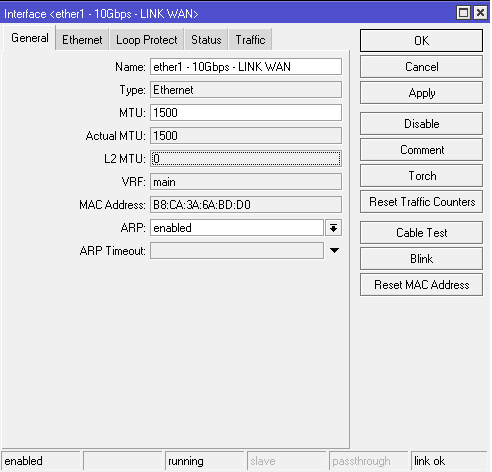Viewport: 492px width, 472px height.
Task: Reset Traffic Counters
Action: tap(421, 202)
